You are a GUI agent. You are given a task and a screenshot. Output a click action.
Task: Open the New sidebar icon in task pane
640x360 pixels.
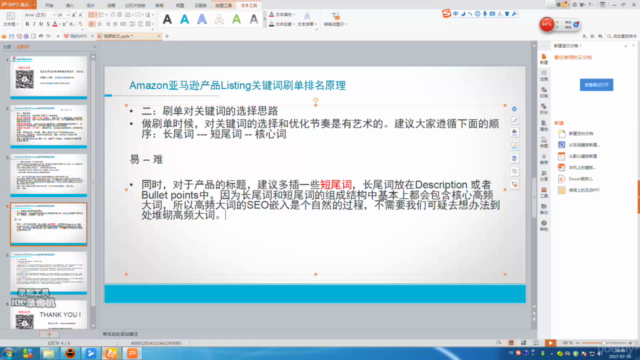pos(544,59)
